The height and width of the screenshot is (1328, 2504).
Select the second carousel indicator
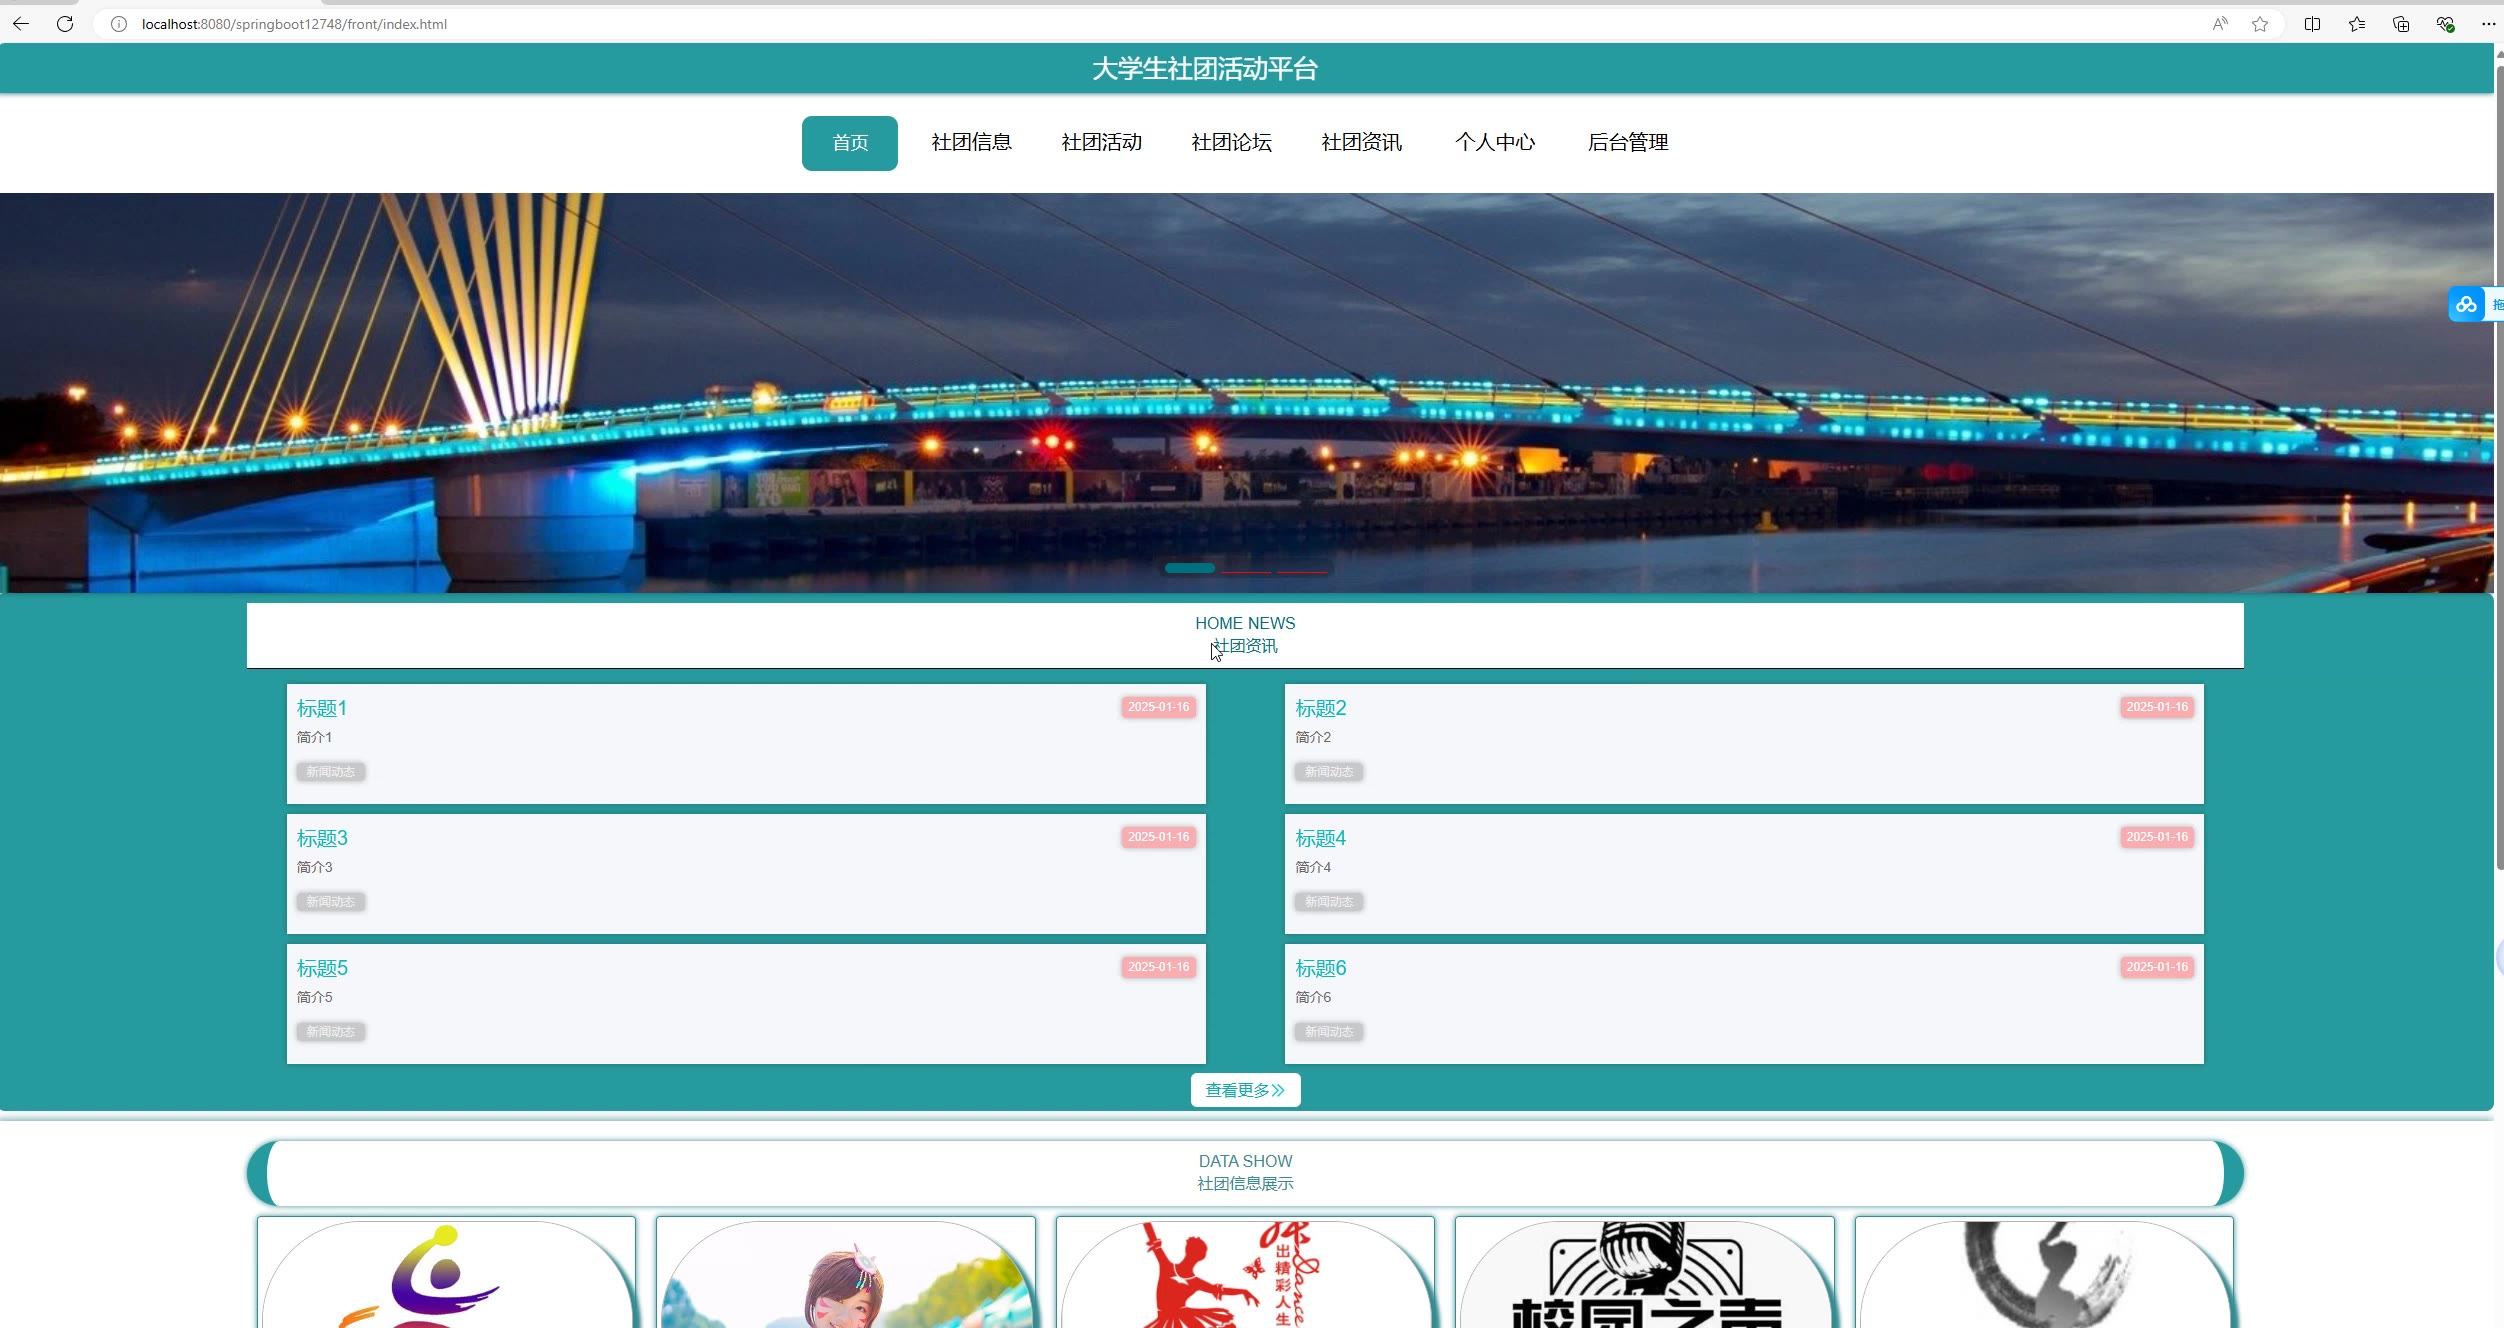click(x=1246, y=572)
